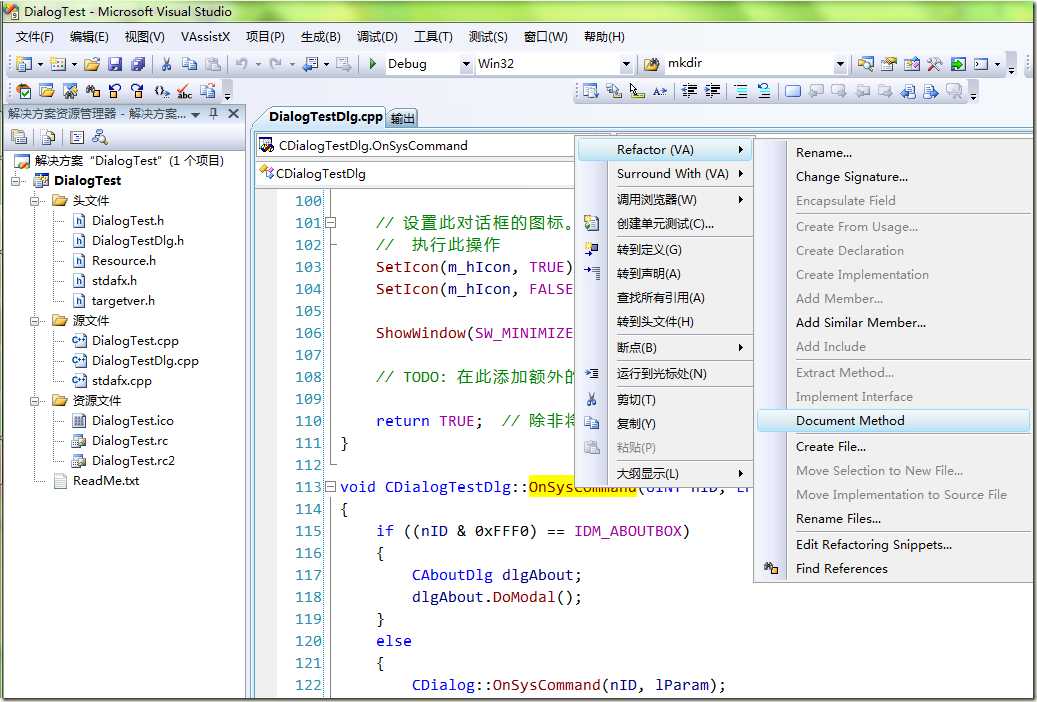Click the 文件(F) menu
Screen dimensions: 1037x702
pos(34,37)
